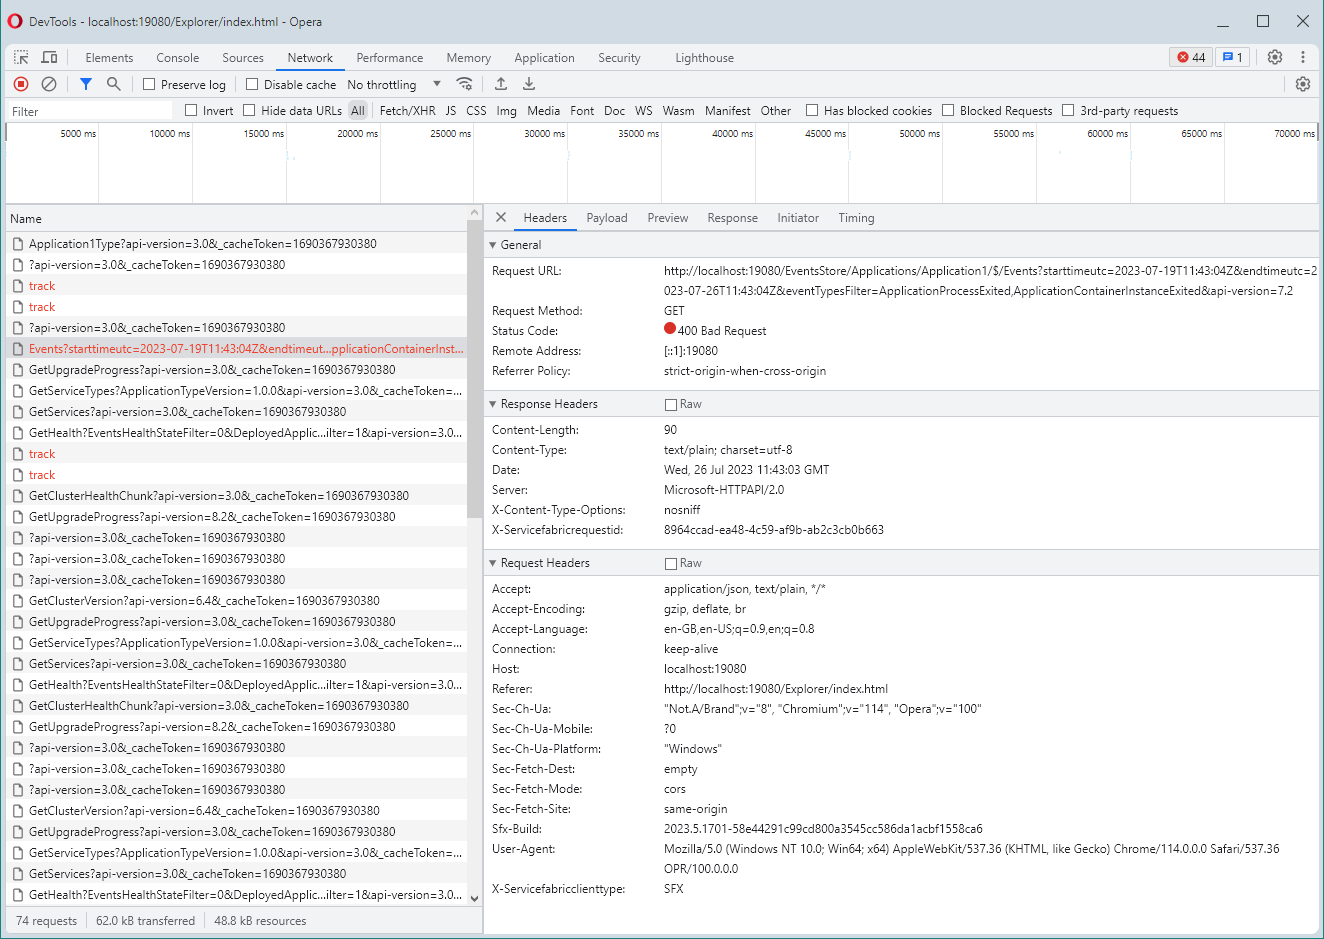The image size is (1324, 939).
Task: Open the 44 errors counter badge
Action: pos(1189,57)
